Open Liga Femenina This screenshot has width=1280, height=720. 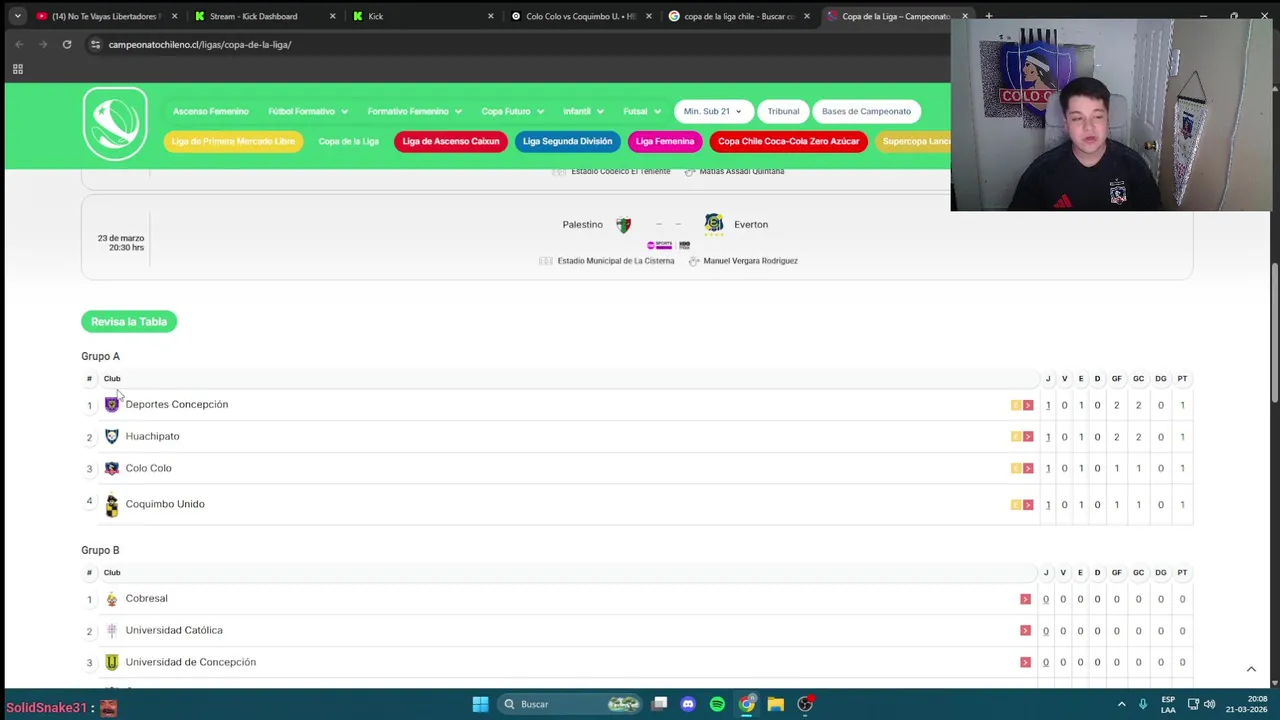pos(665,141)
